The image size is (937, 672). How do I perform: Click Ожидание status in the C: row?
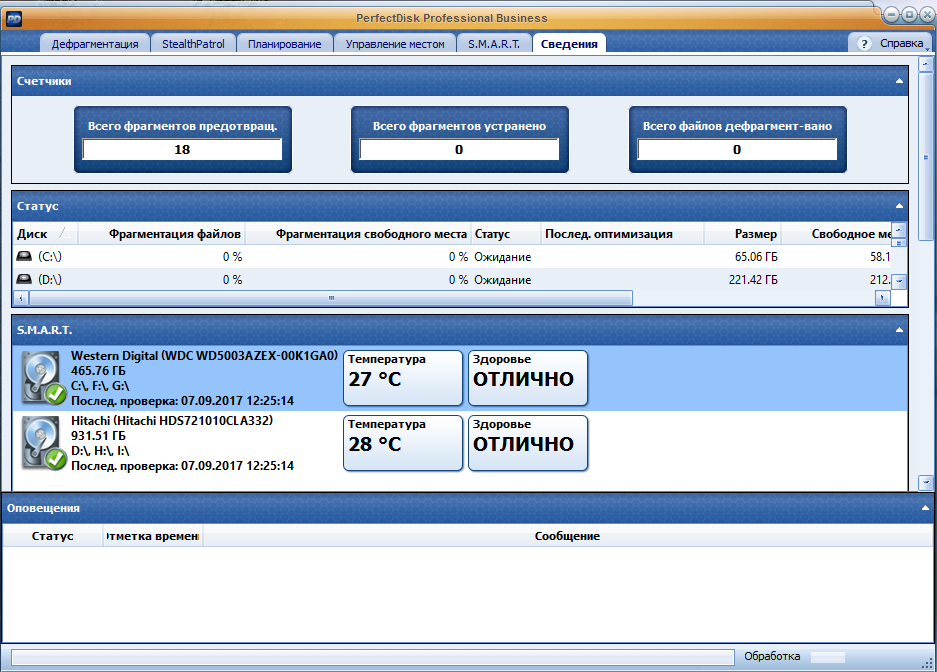[x=503, y=257]
